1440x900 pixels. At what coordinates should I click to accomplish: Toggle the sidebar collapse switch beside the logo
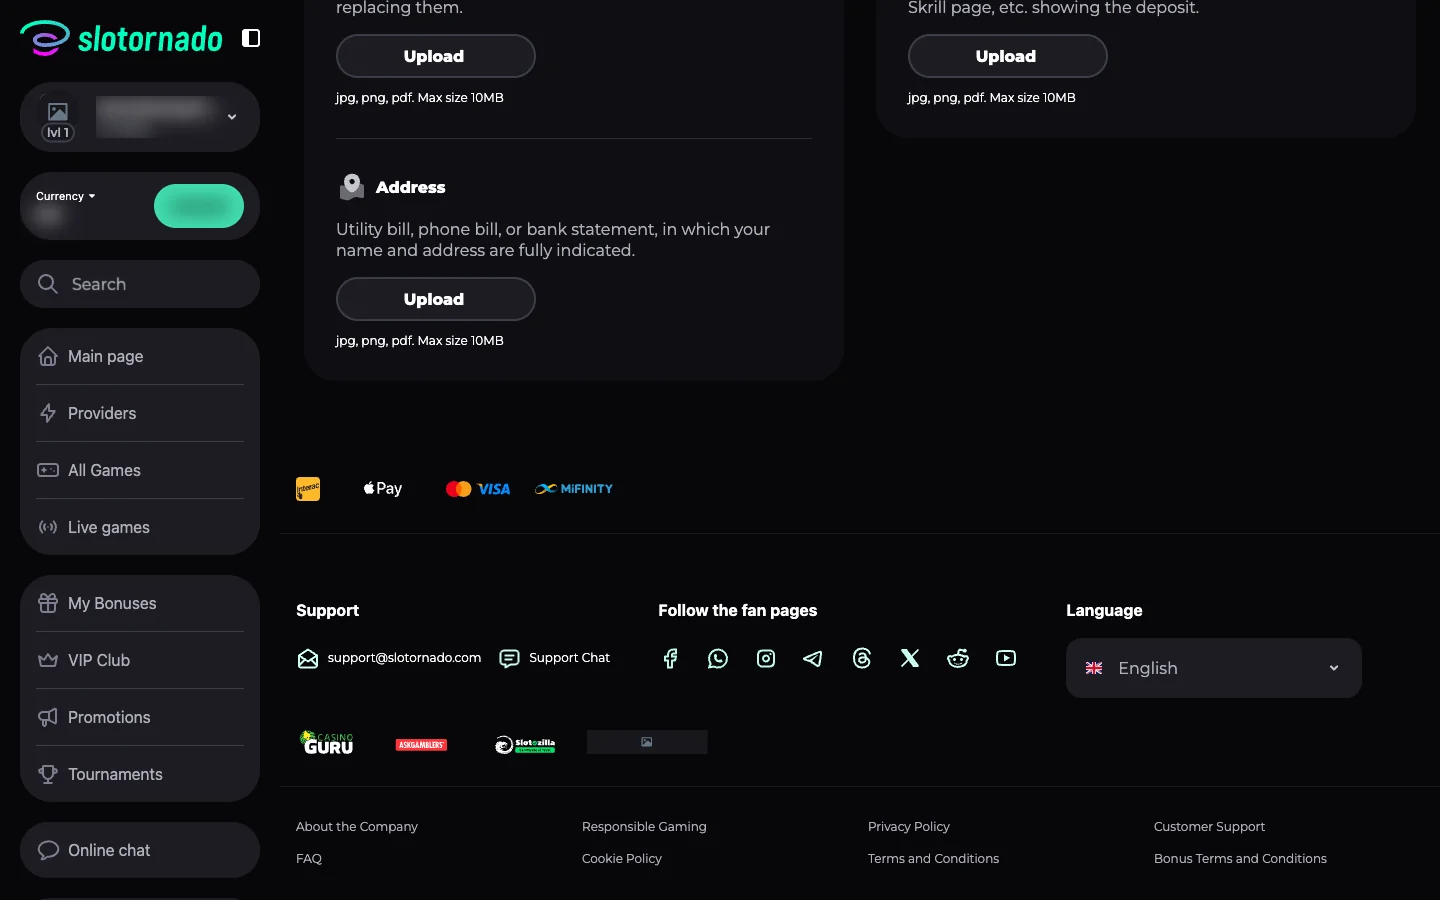(250, 37)
